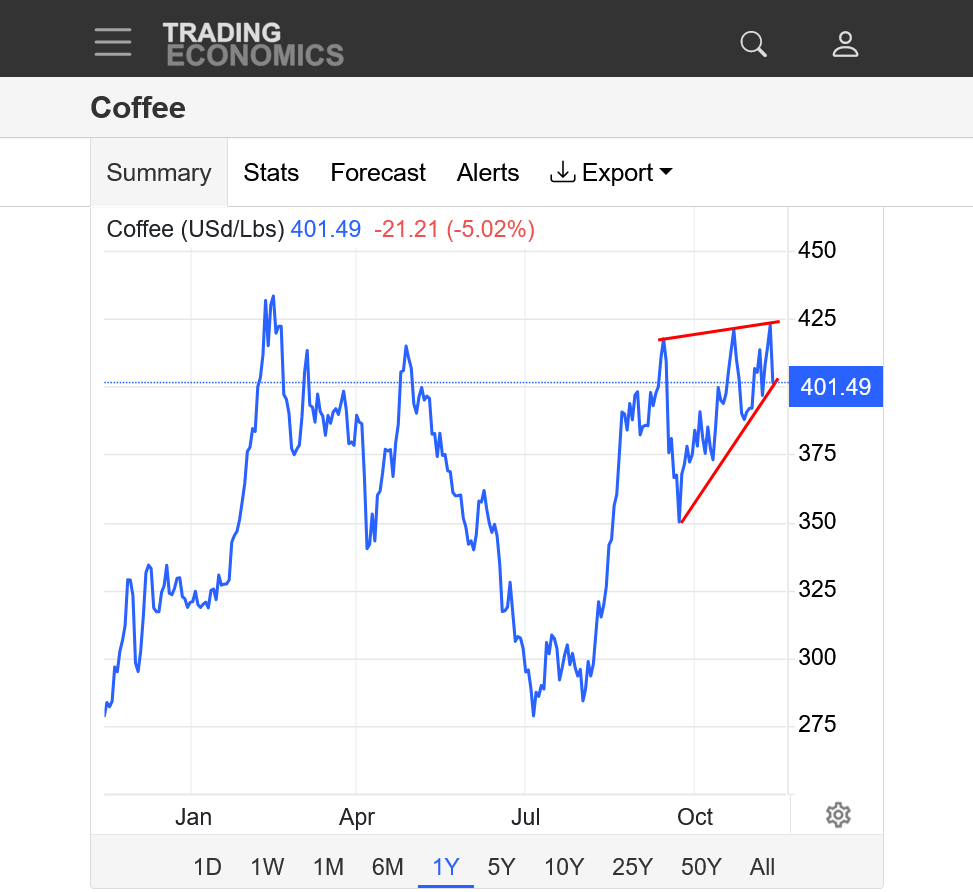Viewport: 973px width, 892px height.
Task: Click the Trading Economics logo
Action: [253, 43]
